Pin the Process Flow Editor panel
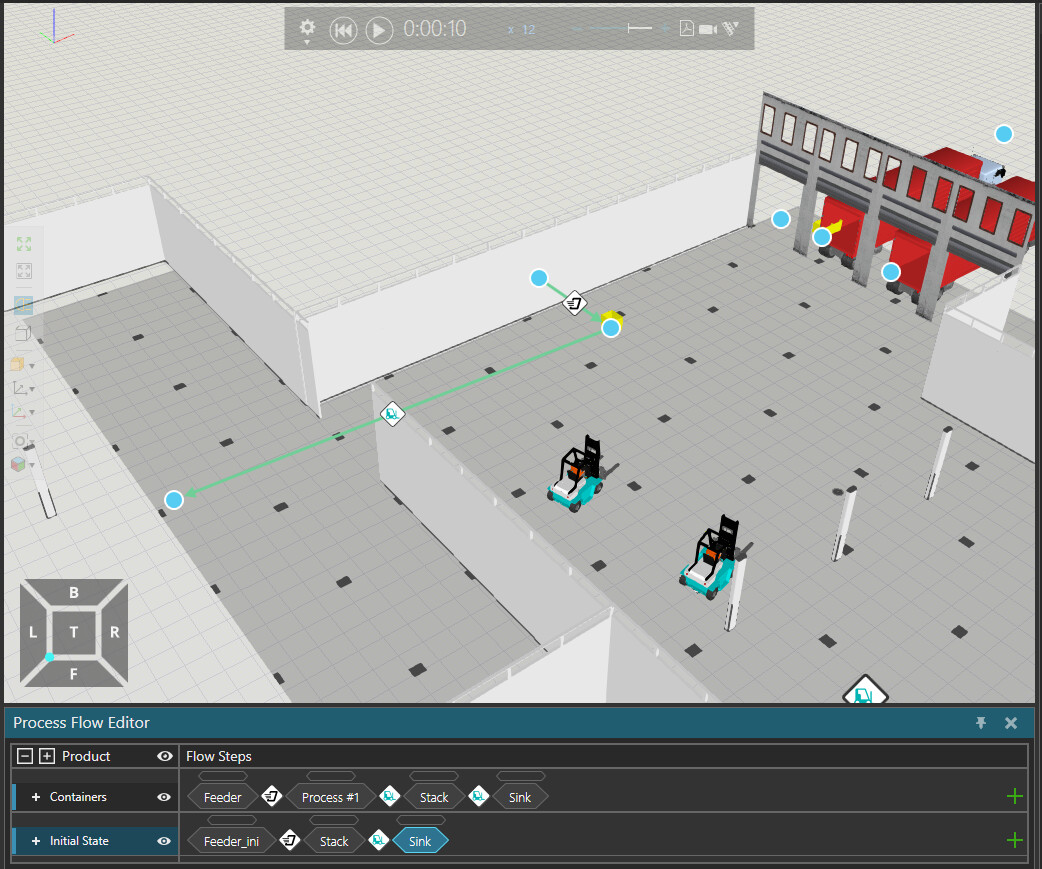 [x=981, y=722]
